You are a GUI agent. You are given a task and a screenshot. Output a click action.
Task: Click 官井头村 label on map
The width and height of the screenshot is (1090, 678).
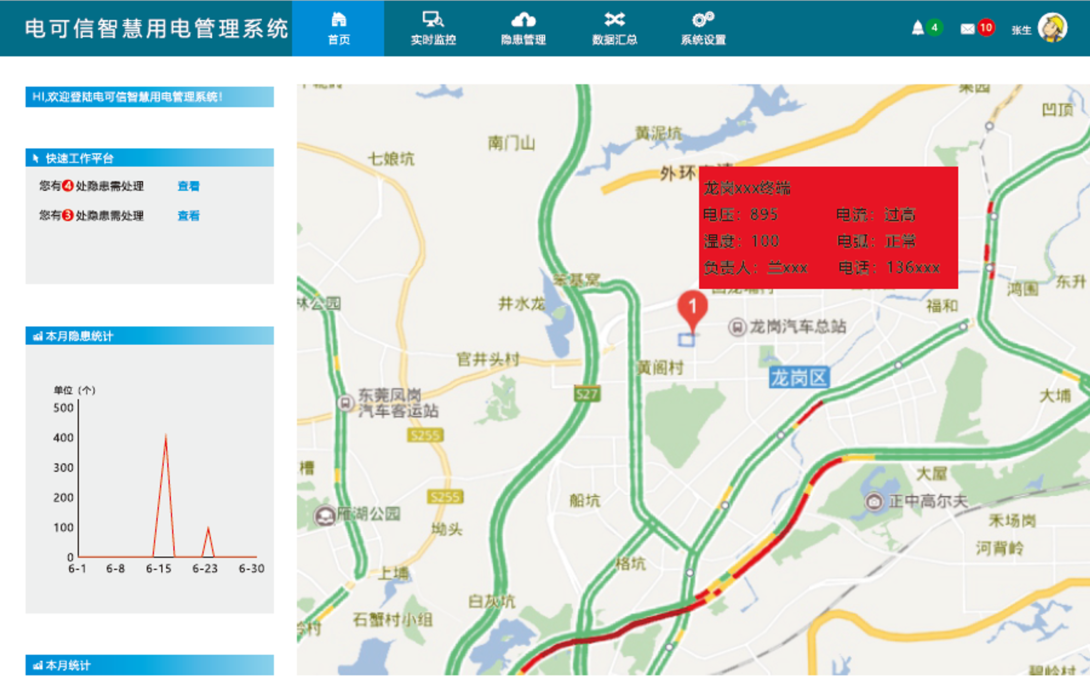click(488, 359)
